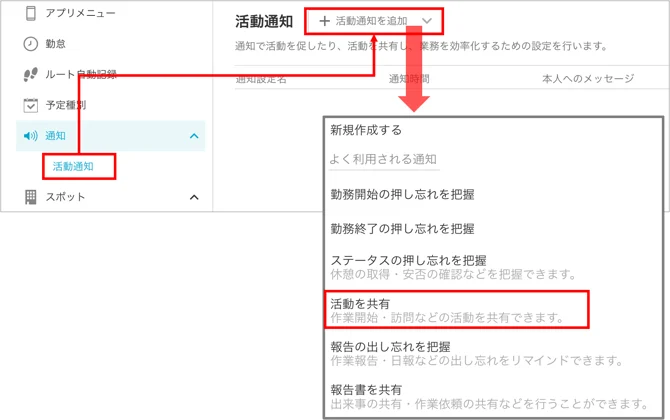Pick 報告書を共有 from the list
Image resolution: width=670 pixels, height=420 pixels.
(x=489, y=397)
